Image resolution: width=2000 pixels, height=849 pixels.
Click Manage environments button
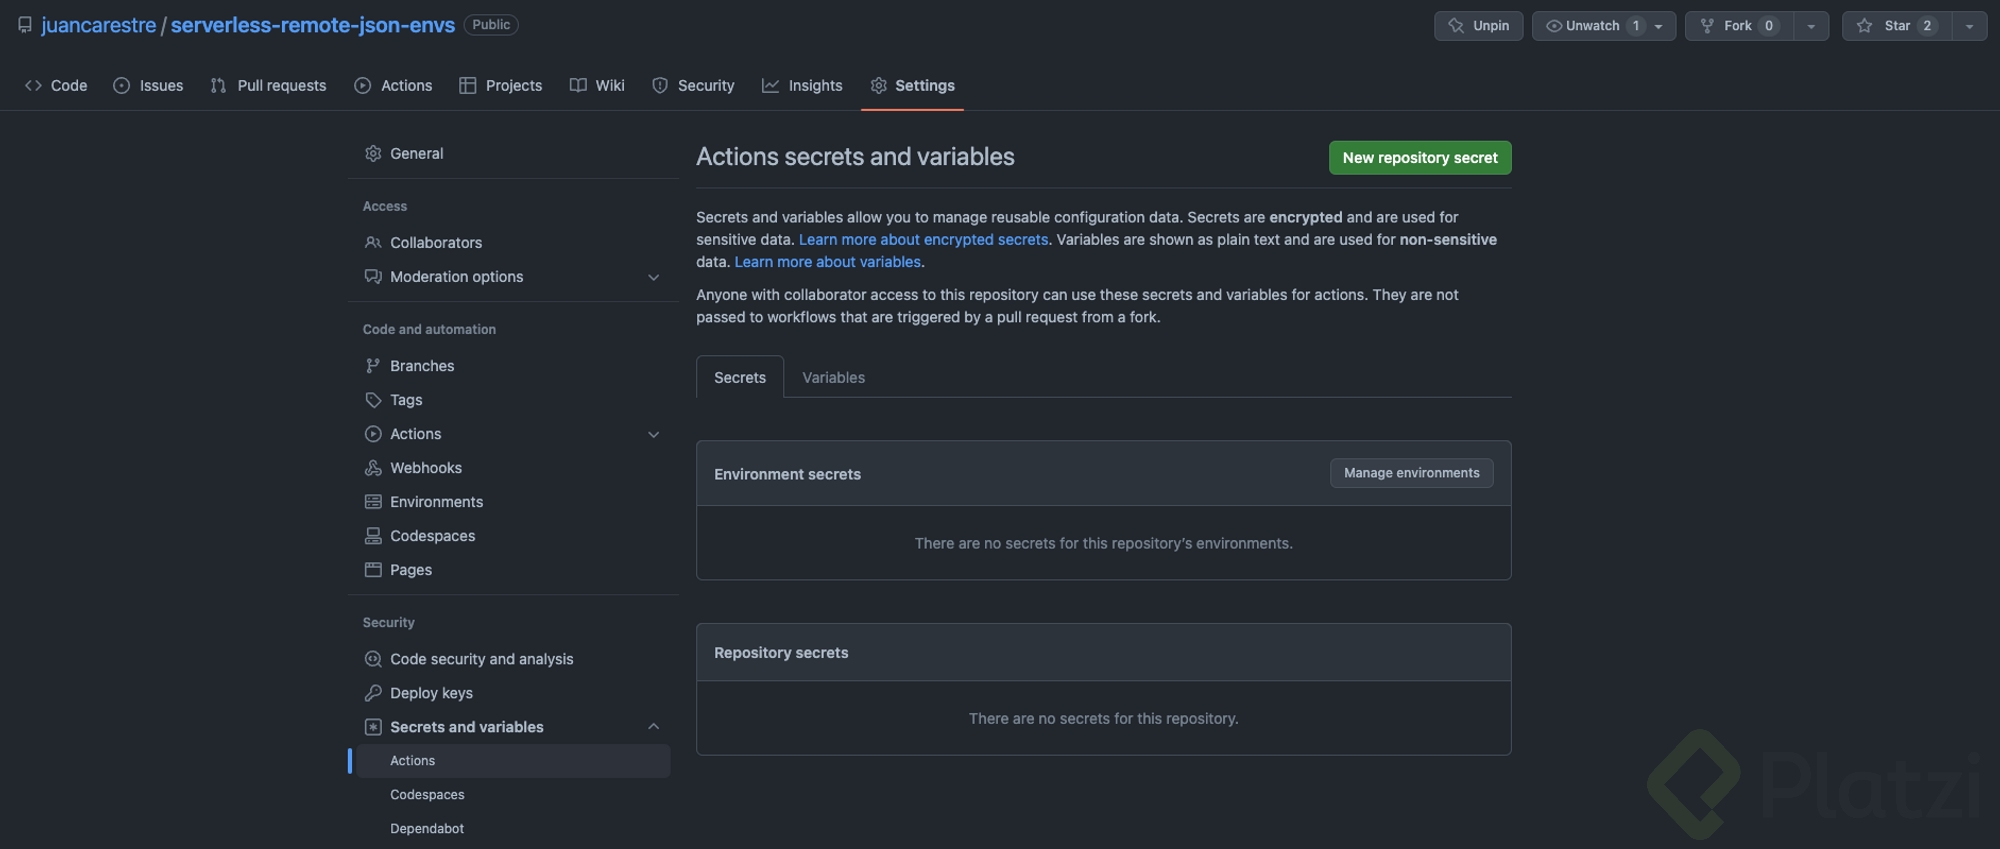1411,473
